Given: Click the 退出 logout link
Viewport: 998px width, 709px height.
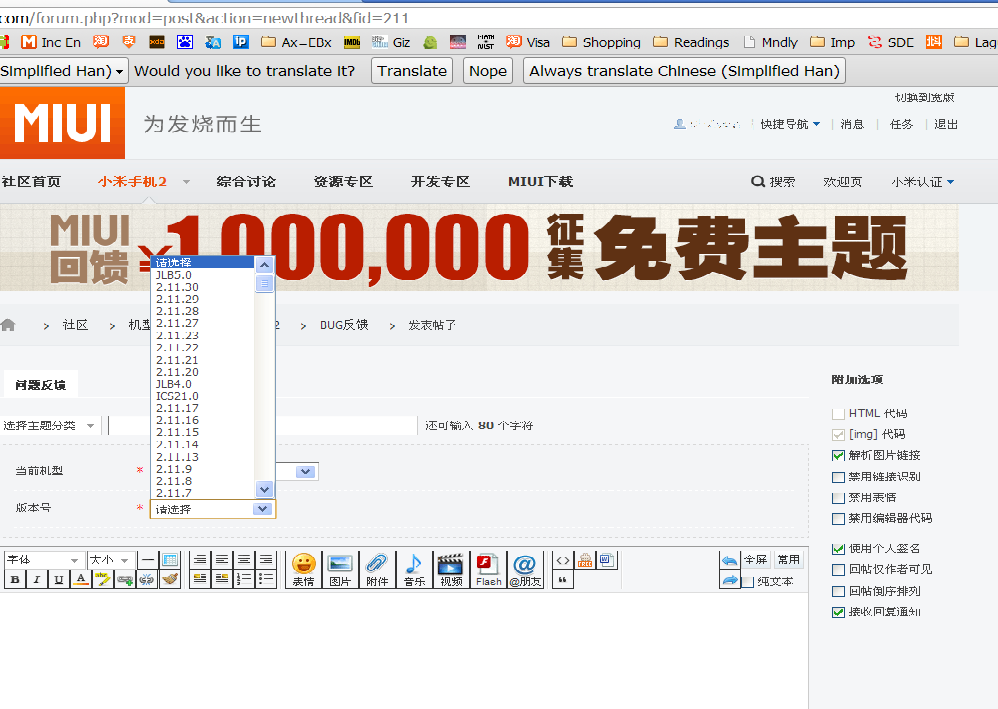Looking at the screenshot, I should [x=946, y=124].
